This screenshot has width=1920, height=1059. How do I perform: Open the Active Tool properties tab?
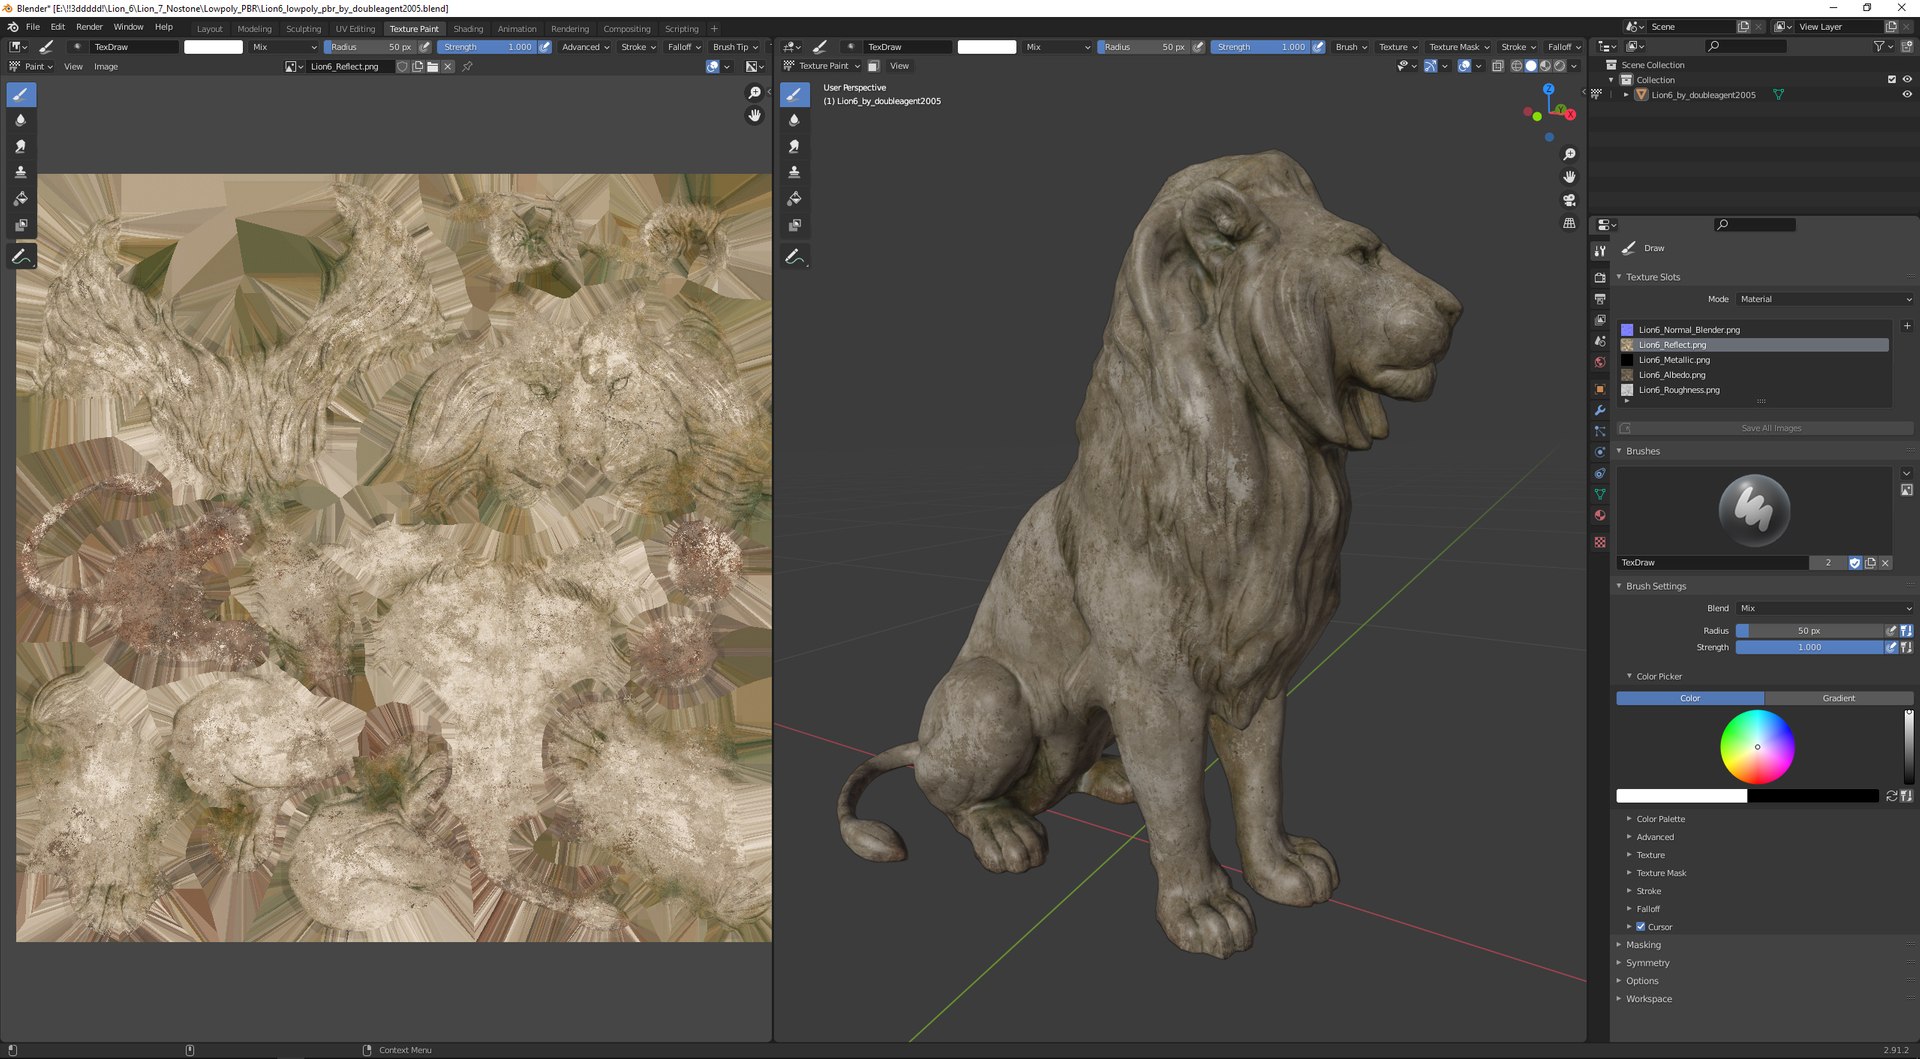pyautogui.click(x=1600, y=251)
